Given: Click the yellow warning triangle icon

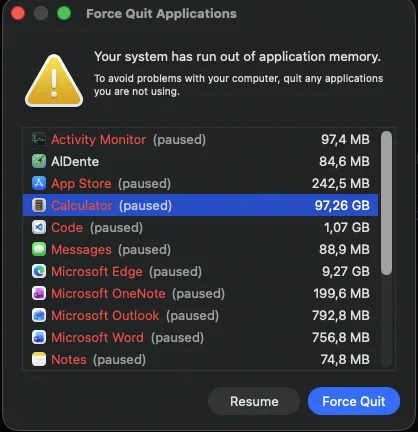Looking at the screenshot, I should pyautogui.click(x=54, y=81).
